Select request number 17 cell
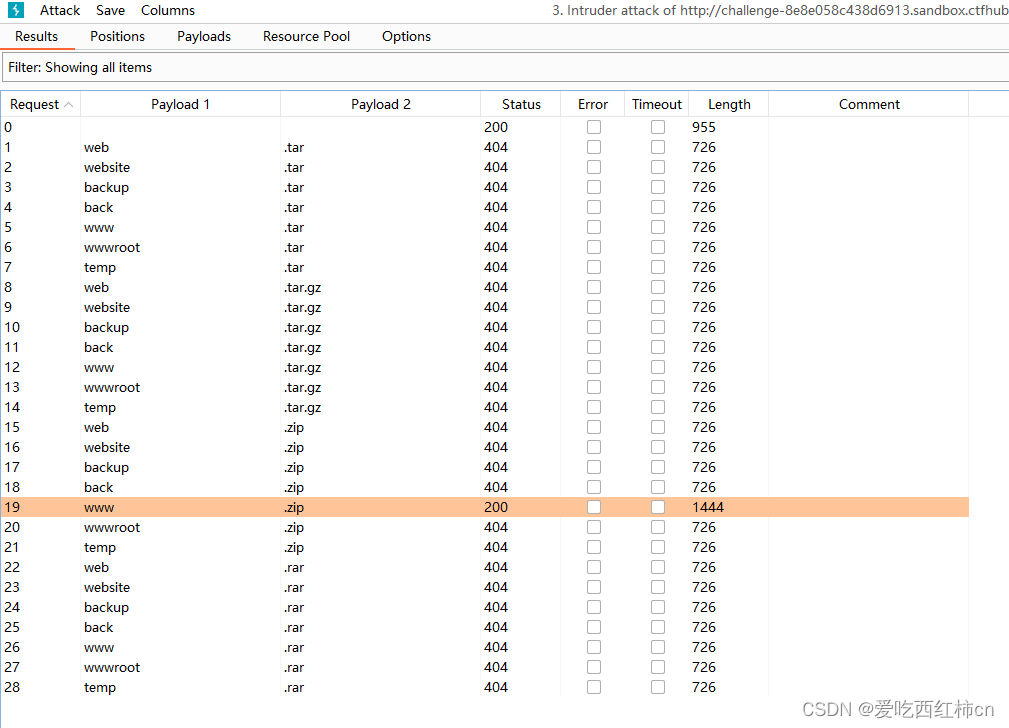 pos(12,467)
